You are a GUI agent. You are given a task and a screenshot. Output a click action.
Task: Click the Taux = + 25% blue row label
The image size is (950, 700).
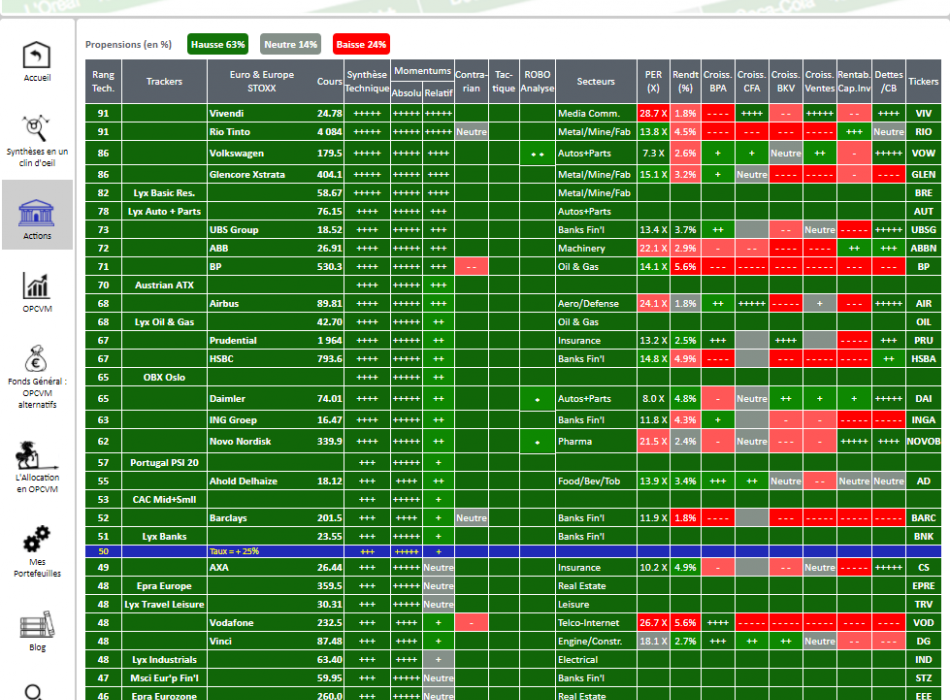(234, 552)
